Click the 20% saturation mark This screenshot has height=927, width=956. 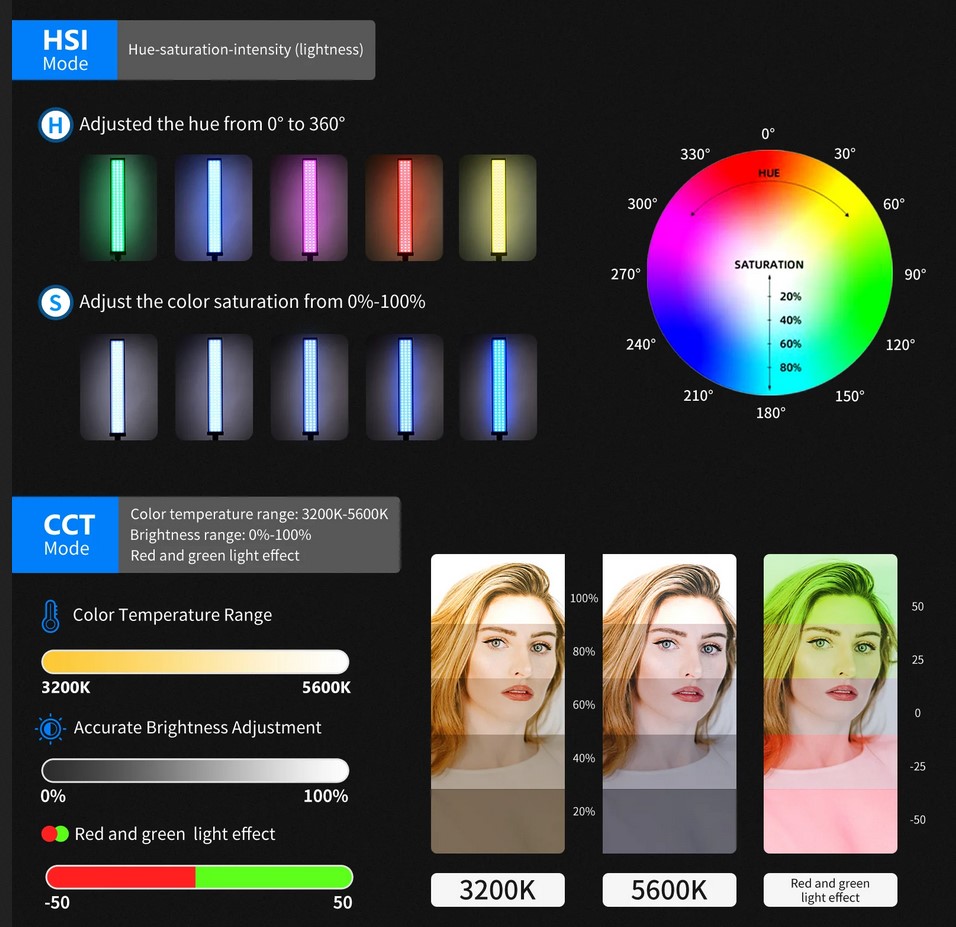(x=790, y=296)
